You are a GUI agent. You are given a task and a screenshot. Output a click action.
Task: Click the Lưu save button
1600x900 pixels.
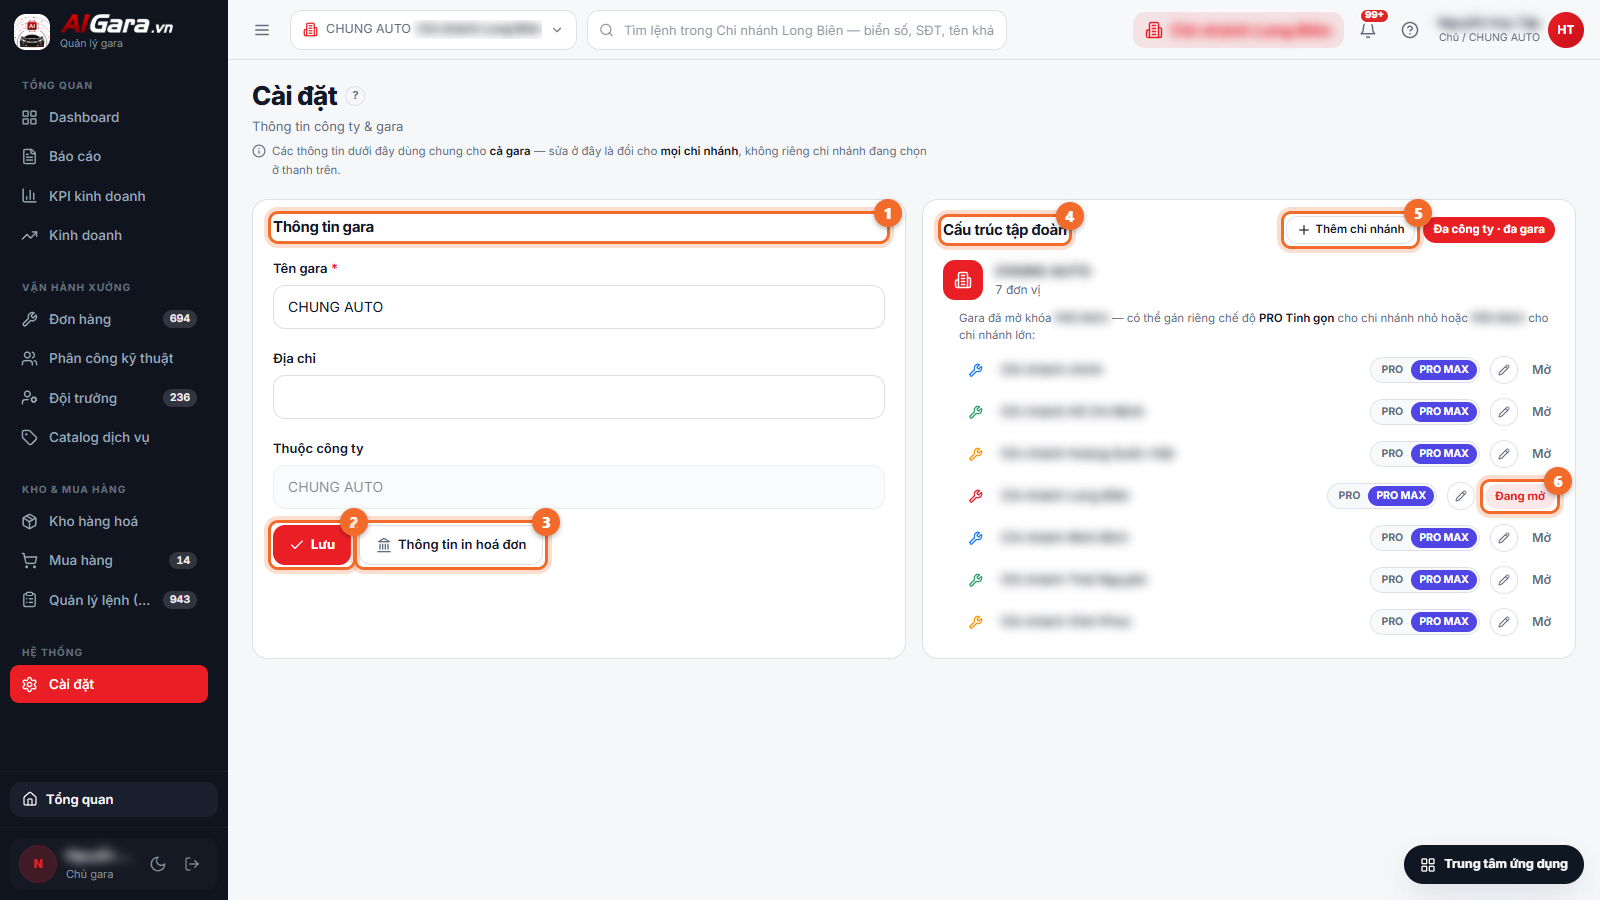tap(312, 545)
